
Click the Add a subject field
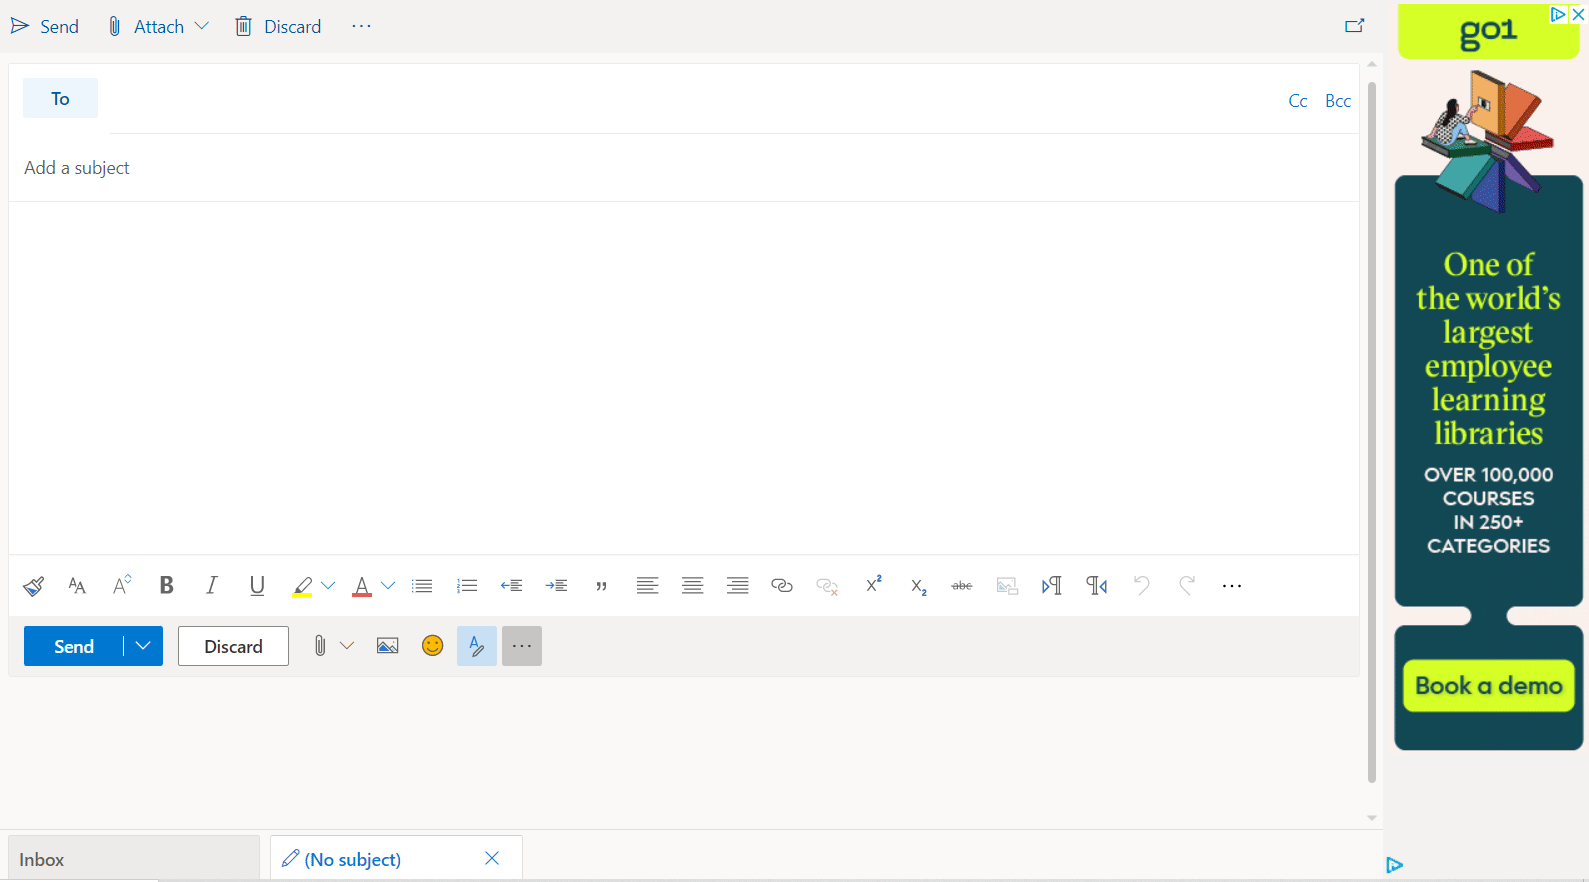click(x=684, y=168)
